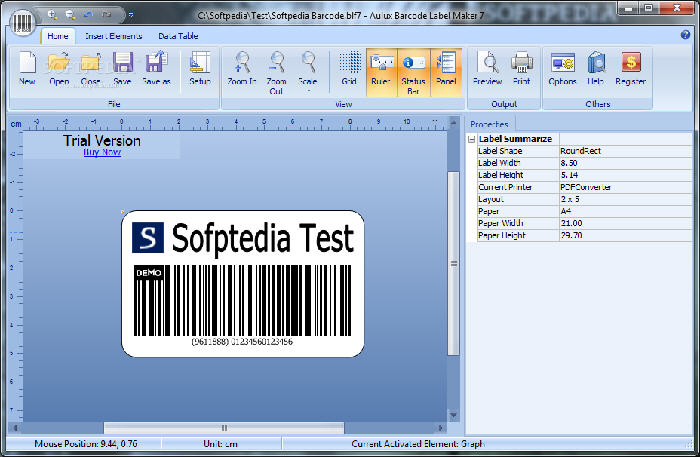Print the label using Print icon
This screenshot has width=700, height=457.
pos(521,68)
